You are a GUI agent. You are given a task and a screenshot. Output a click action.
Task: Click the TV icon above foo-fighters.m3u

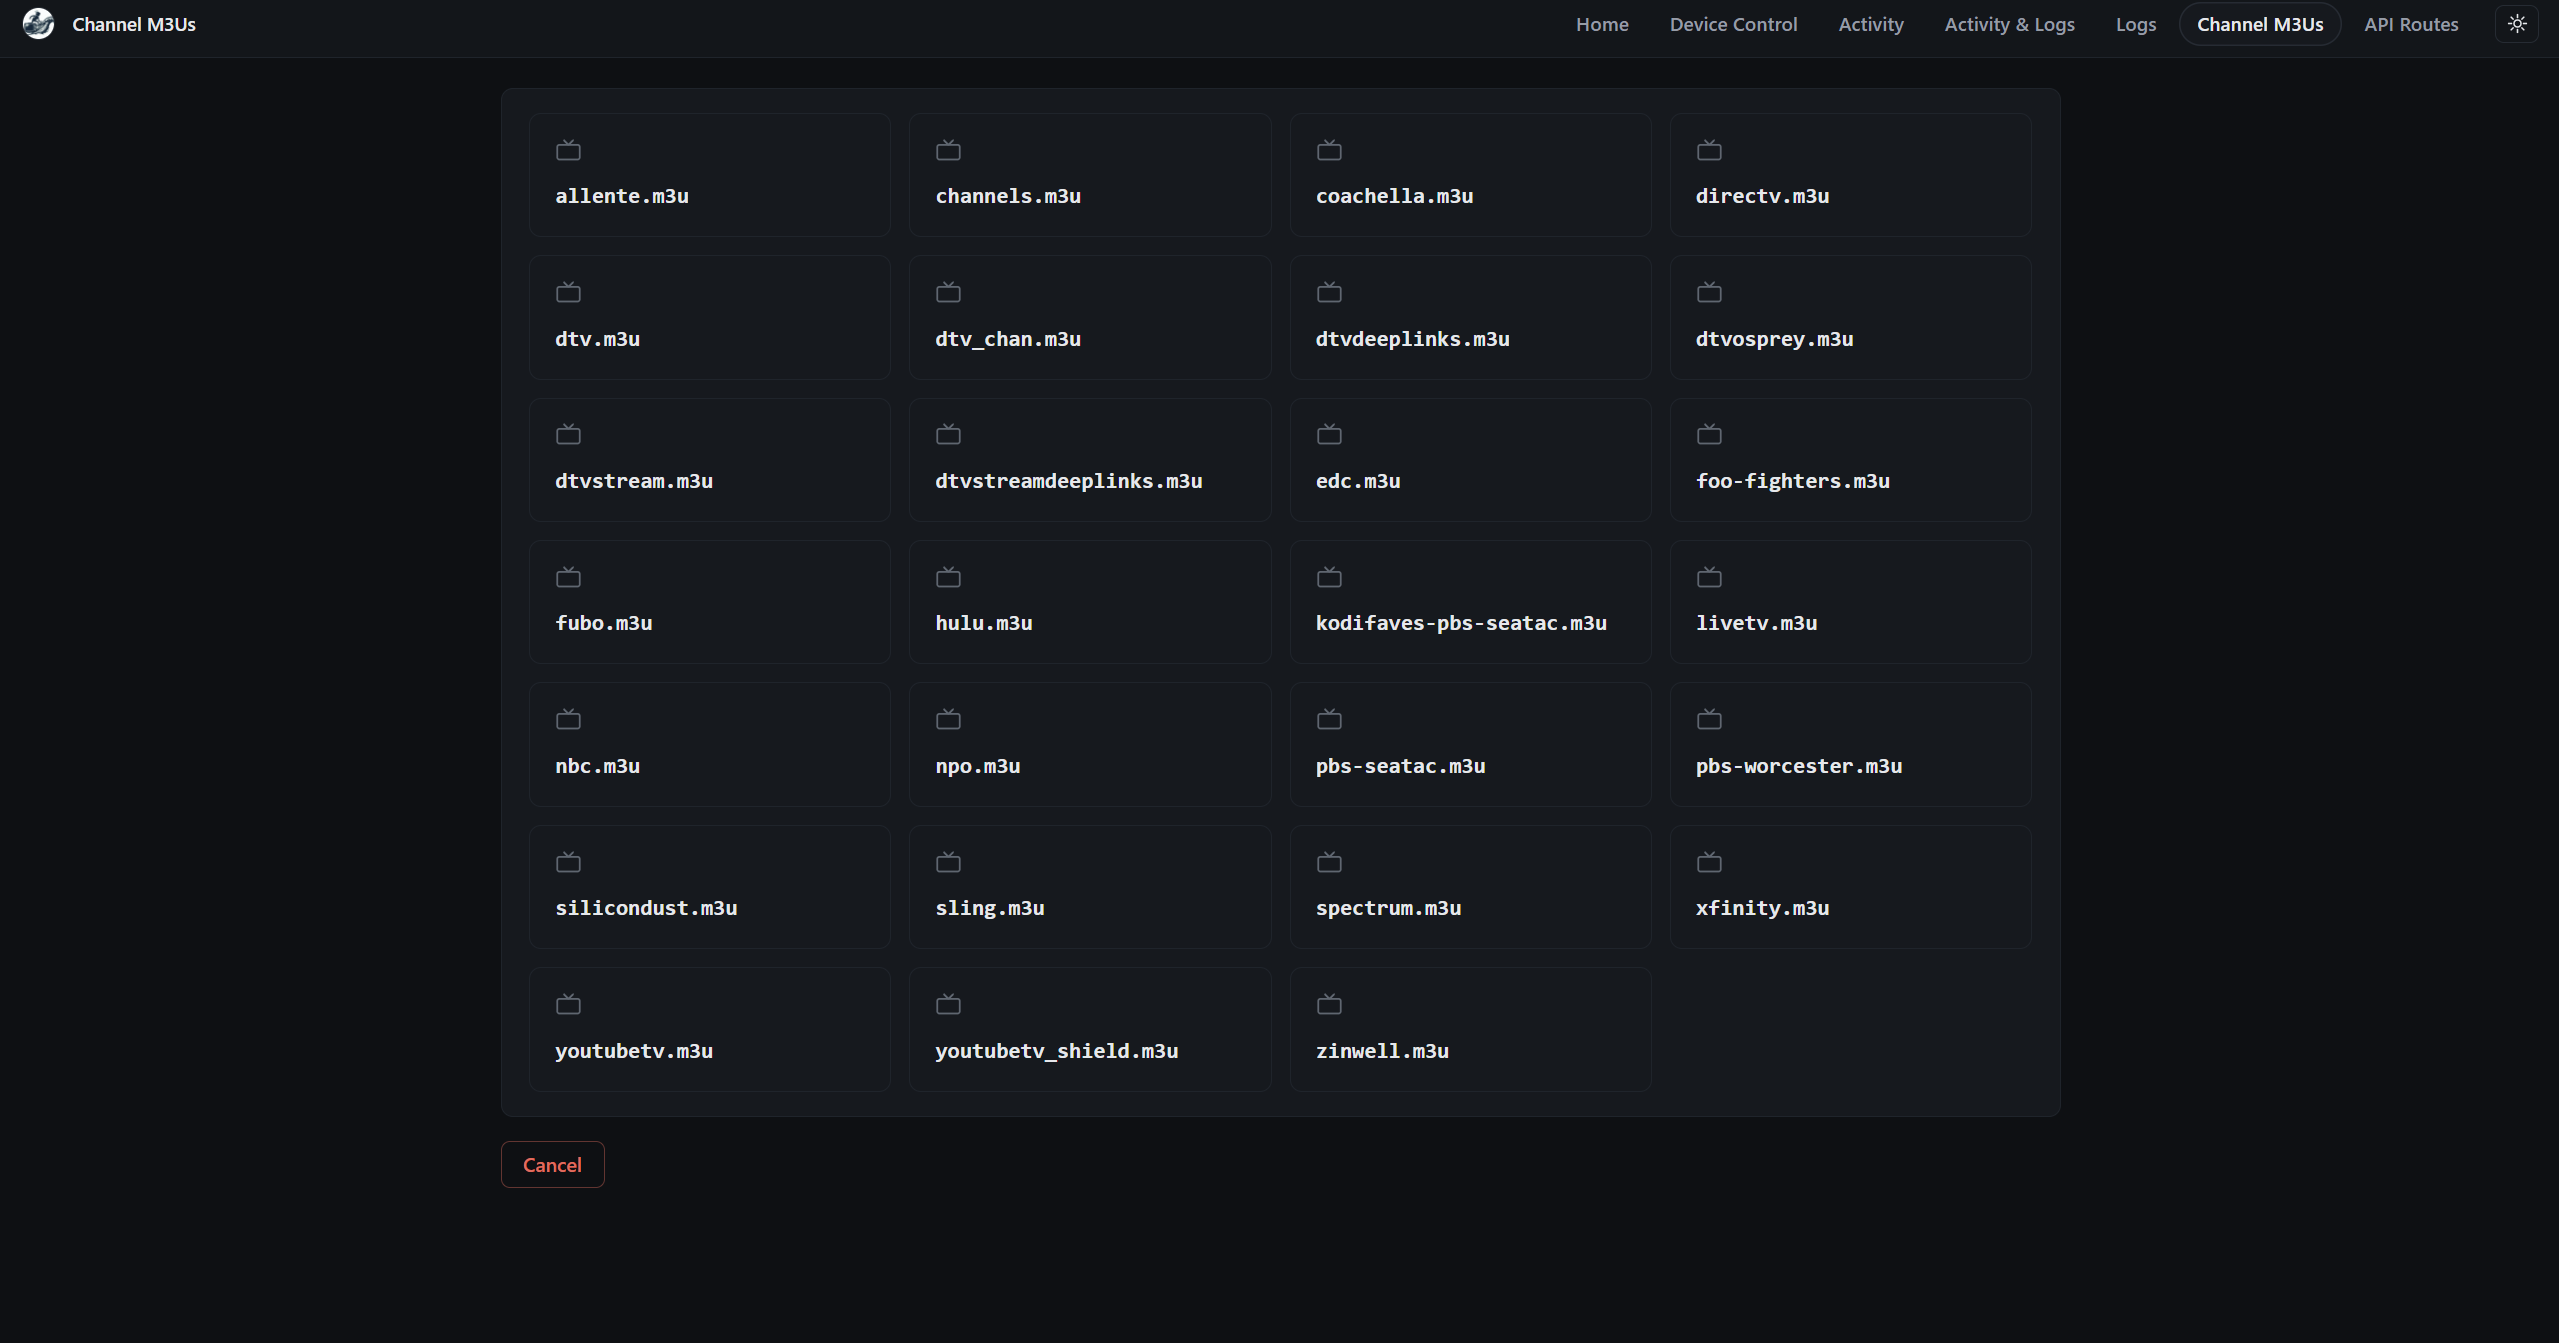pyautogui.click(x=1709, y=434)
